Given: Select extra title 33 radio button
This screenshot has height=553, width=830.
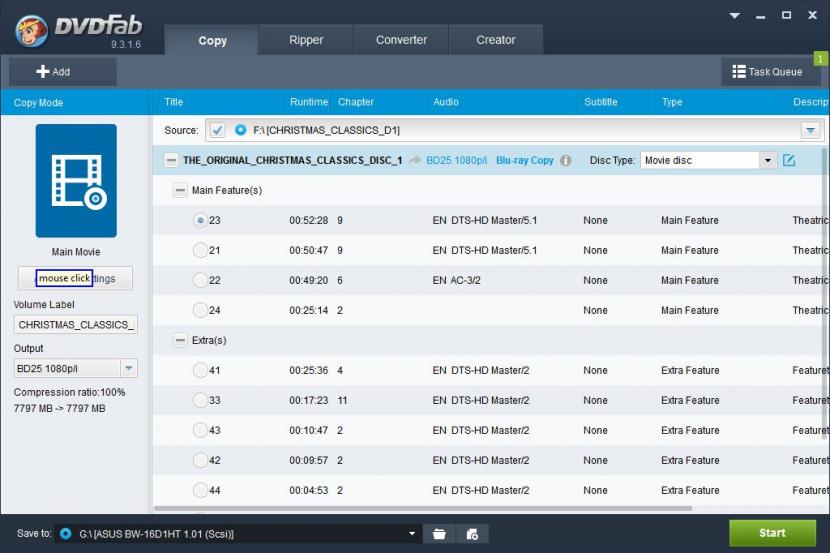Looking at the screenshot, I should pyautogui.click(x=200, y=400).
